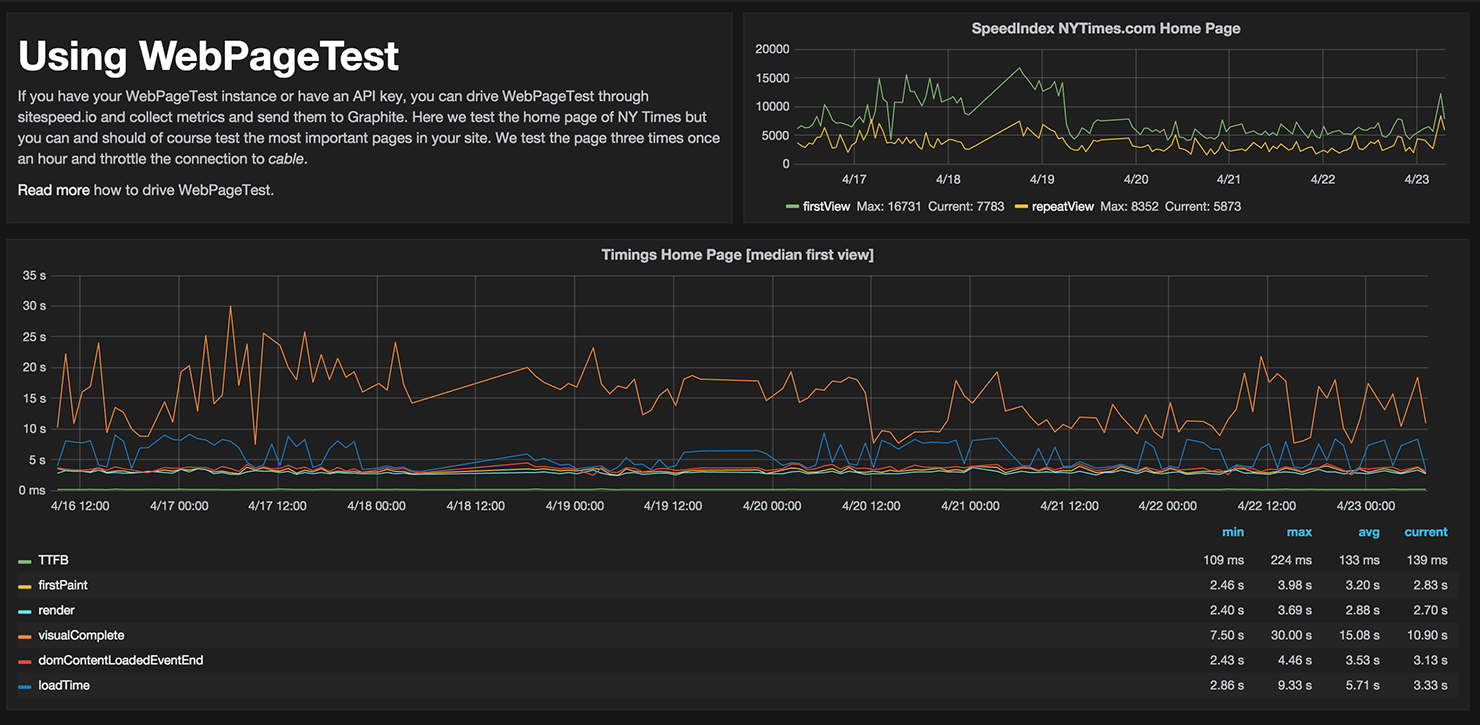This screenshot has width=1480, height=725.
Task: Select the visualComplete legend label
Action: [81, 636]
